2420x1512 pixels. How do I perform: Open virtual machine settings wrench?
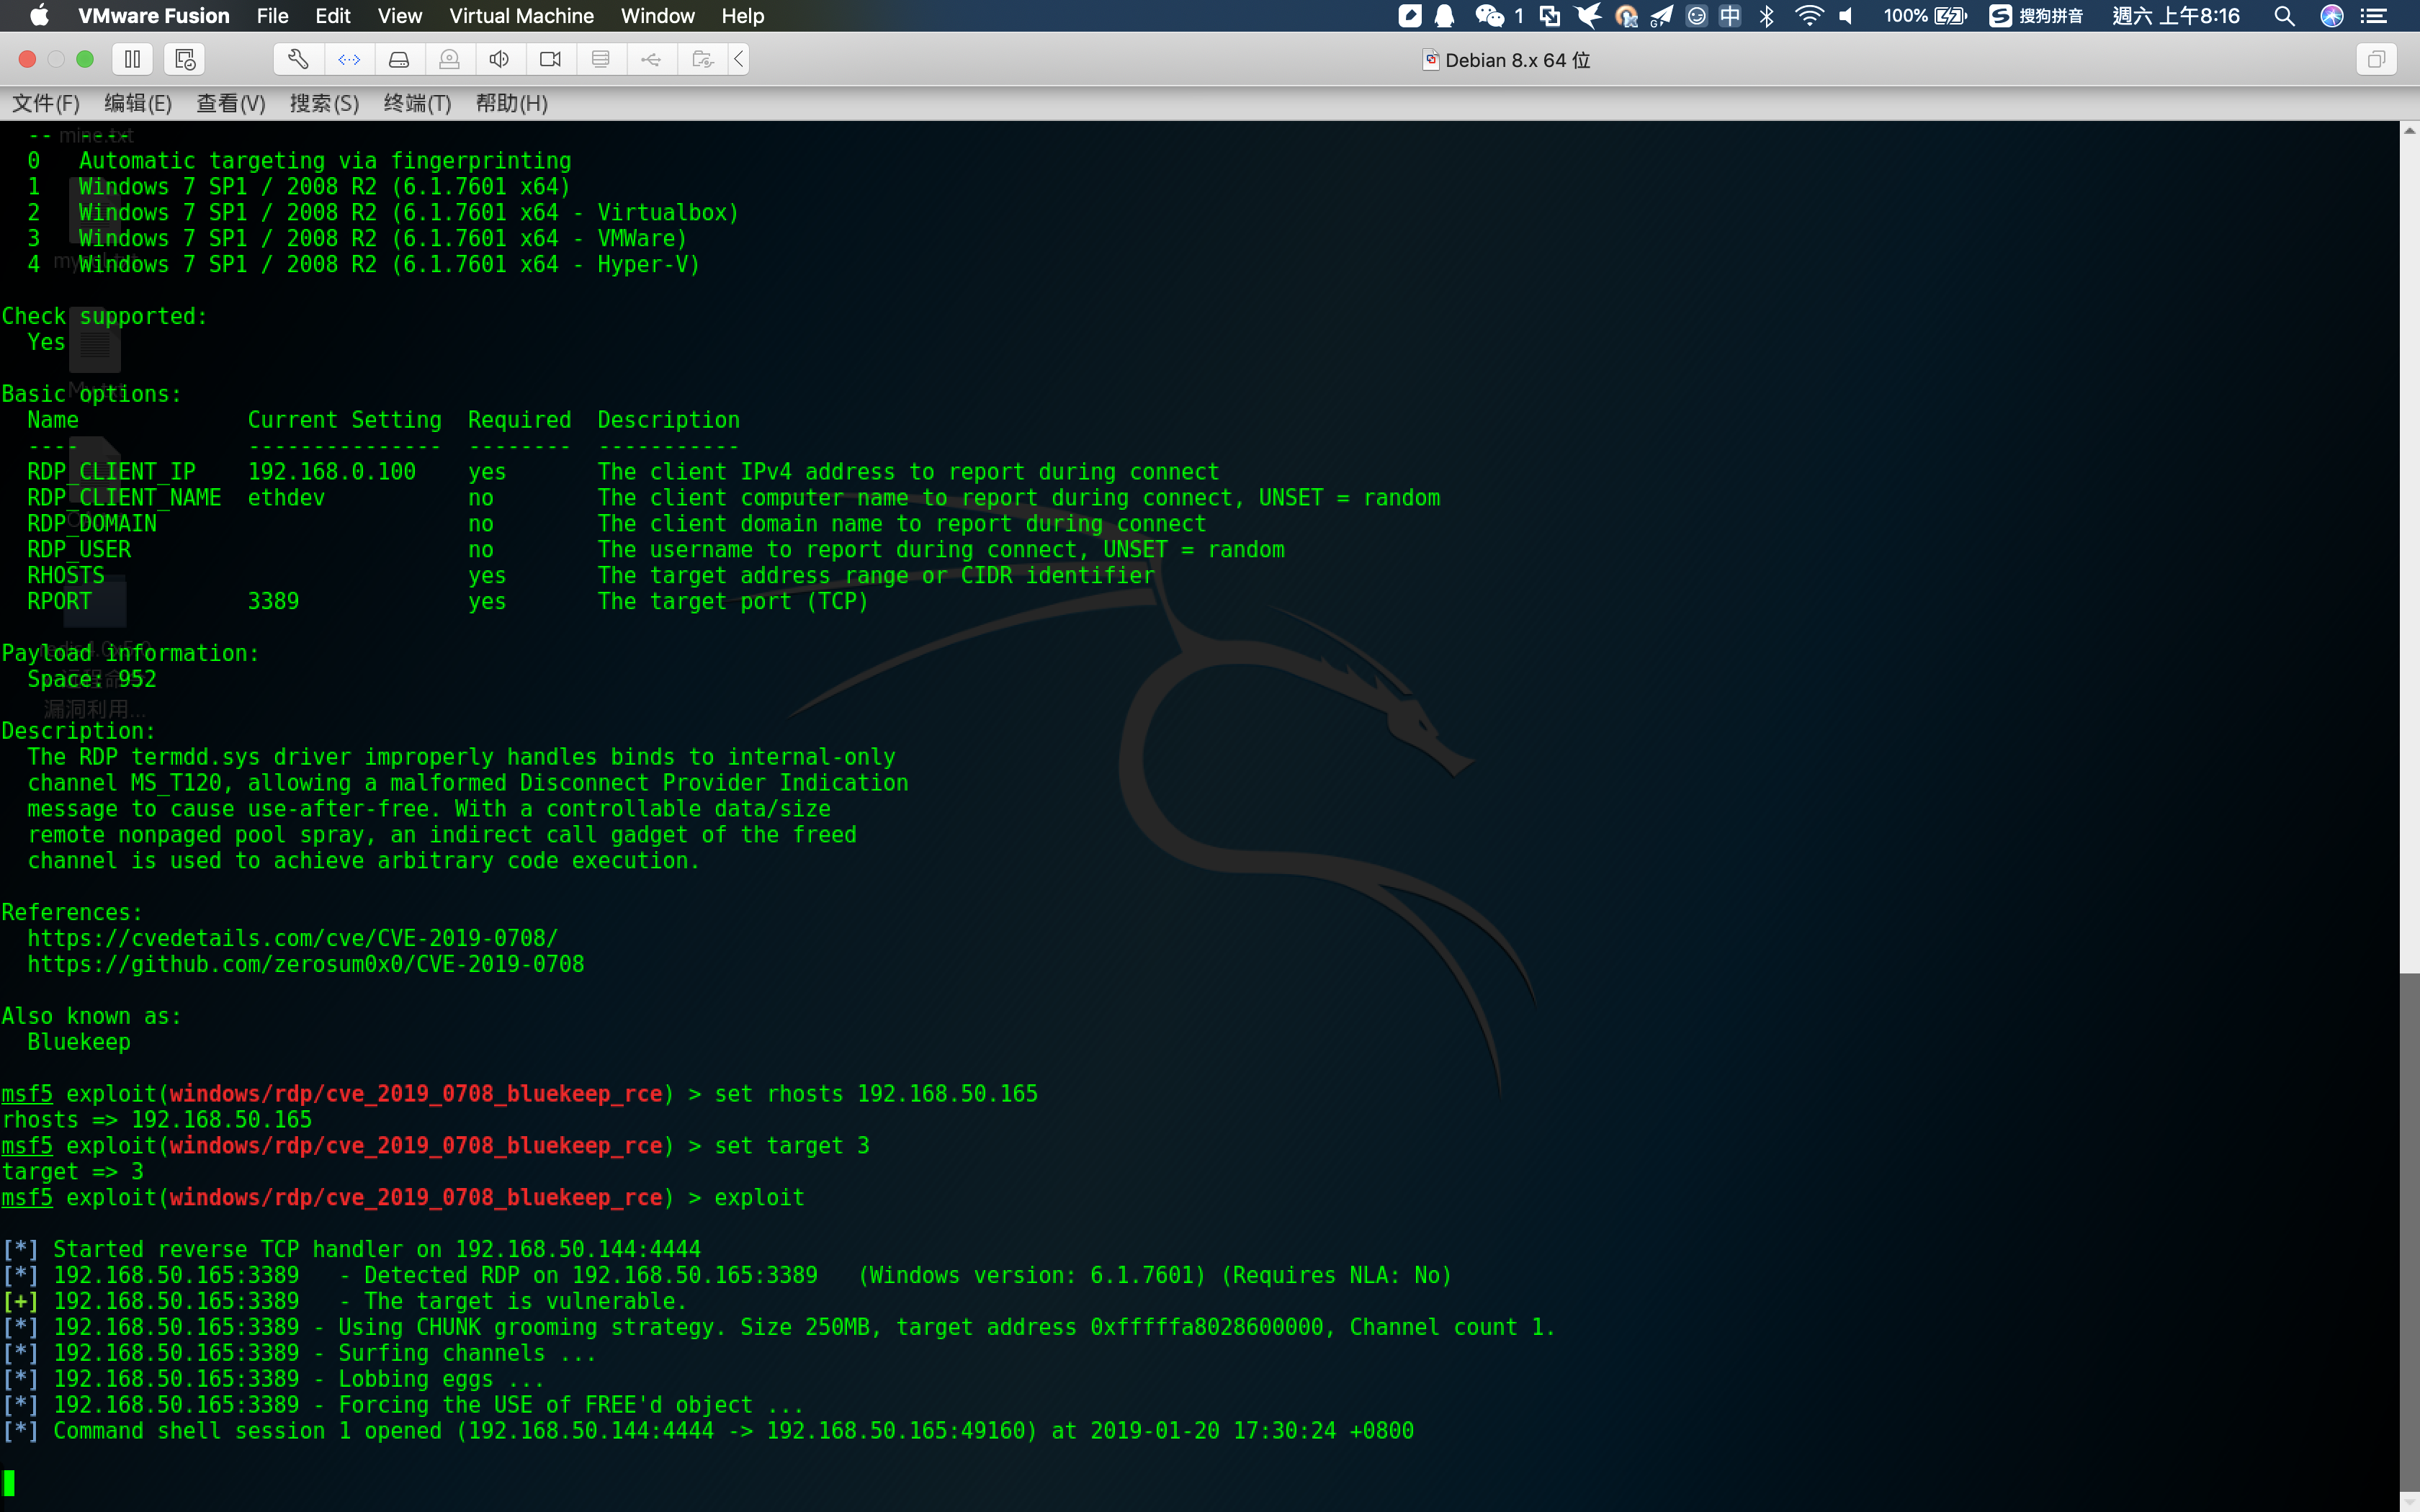298,60
